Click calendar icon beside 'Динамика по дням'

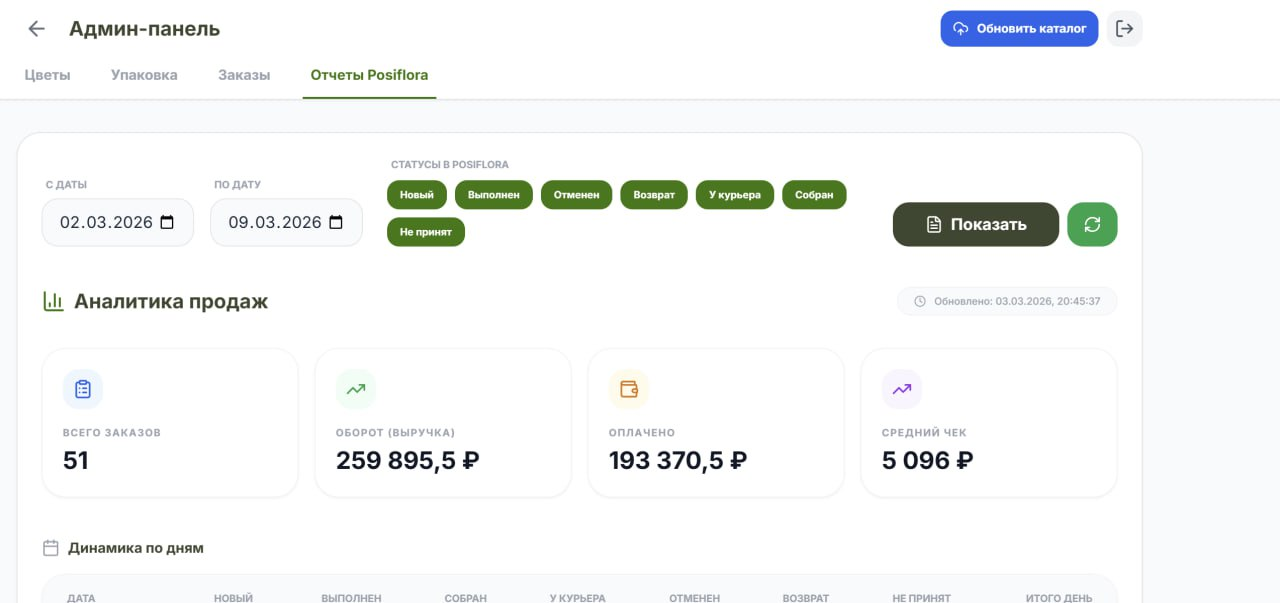pos(51,548)
